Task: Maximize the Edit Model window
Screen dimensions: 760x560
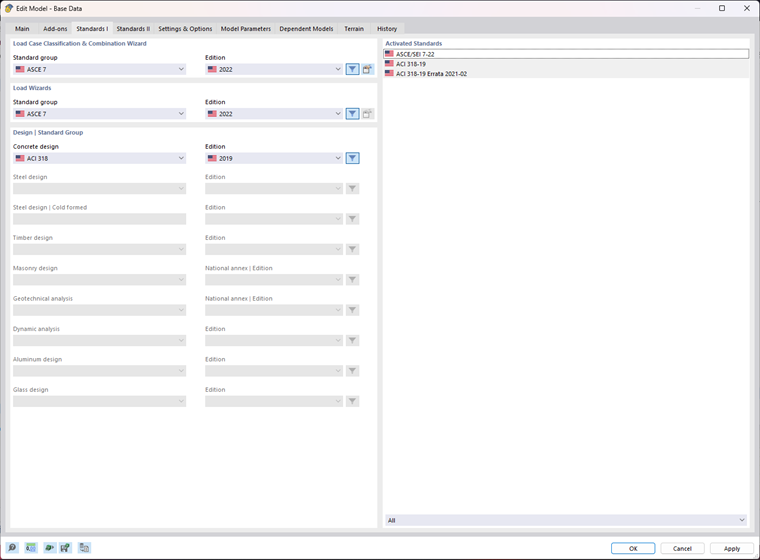Action: [722, 8]
